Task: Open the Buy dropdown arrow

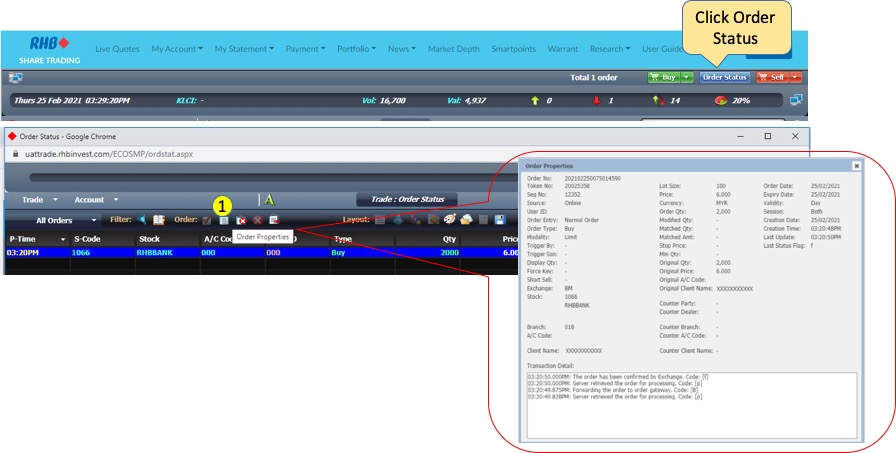Action: click(x=687, y=77)
